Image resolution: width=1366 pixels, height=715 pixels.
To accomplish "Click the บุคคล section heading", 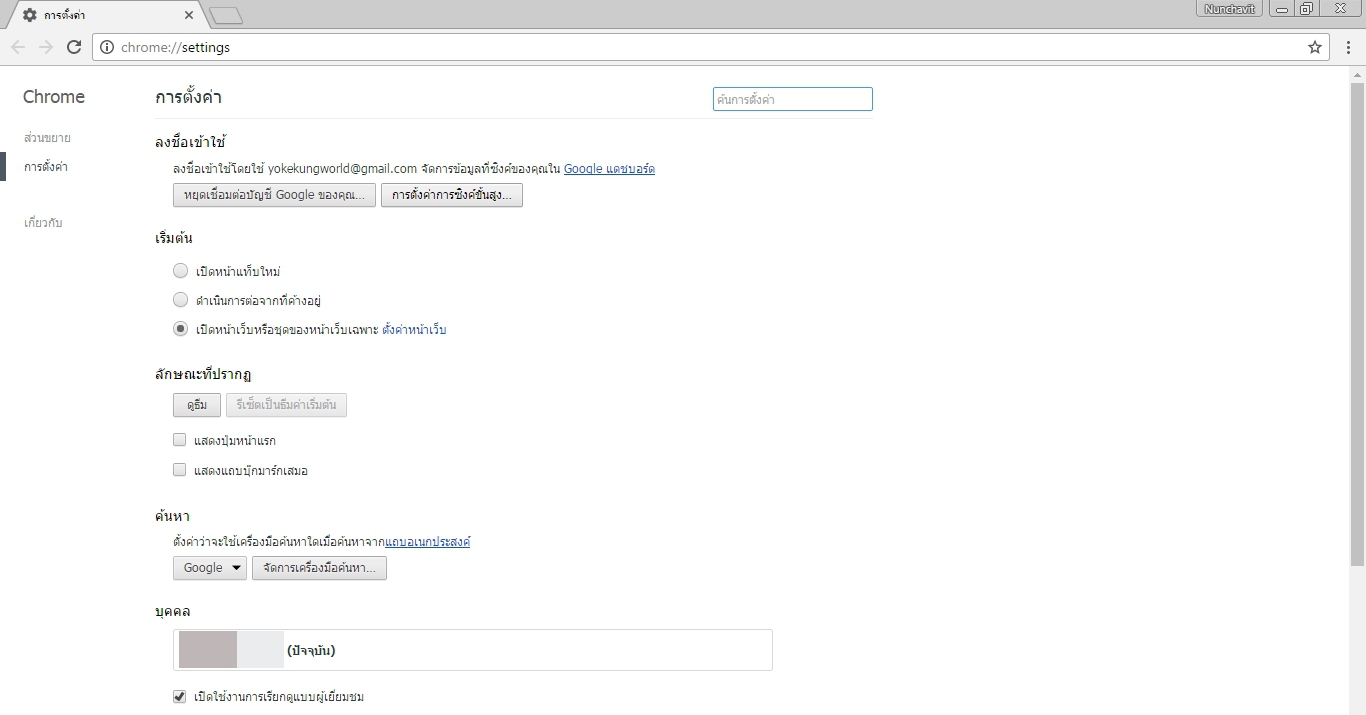I will pos(172,611).
